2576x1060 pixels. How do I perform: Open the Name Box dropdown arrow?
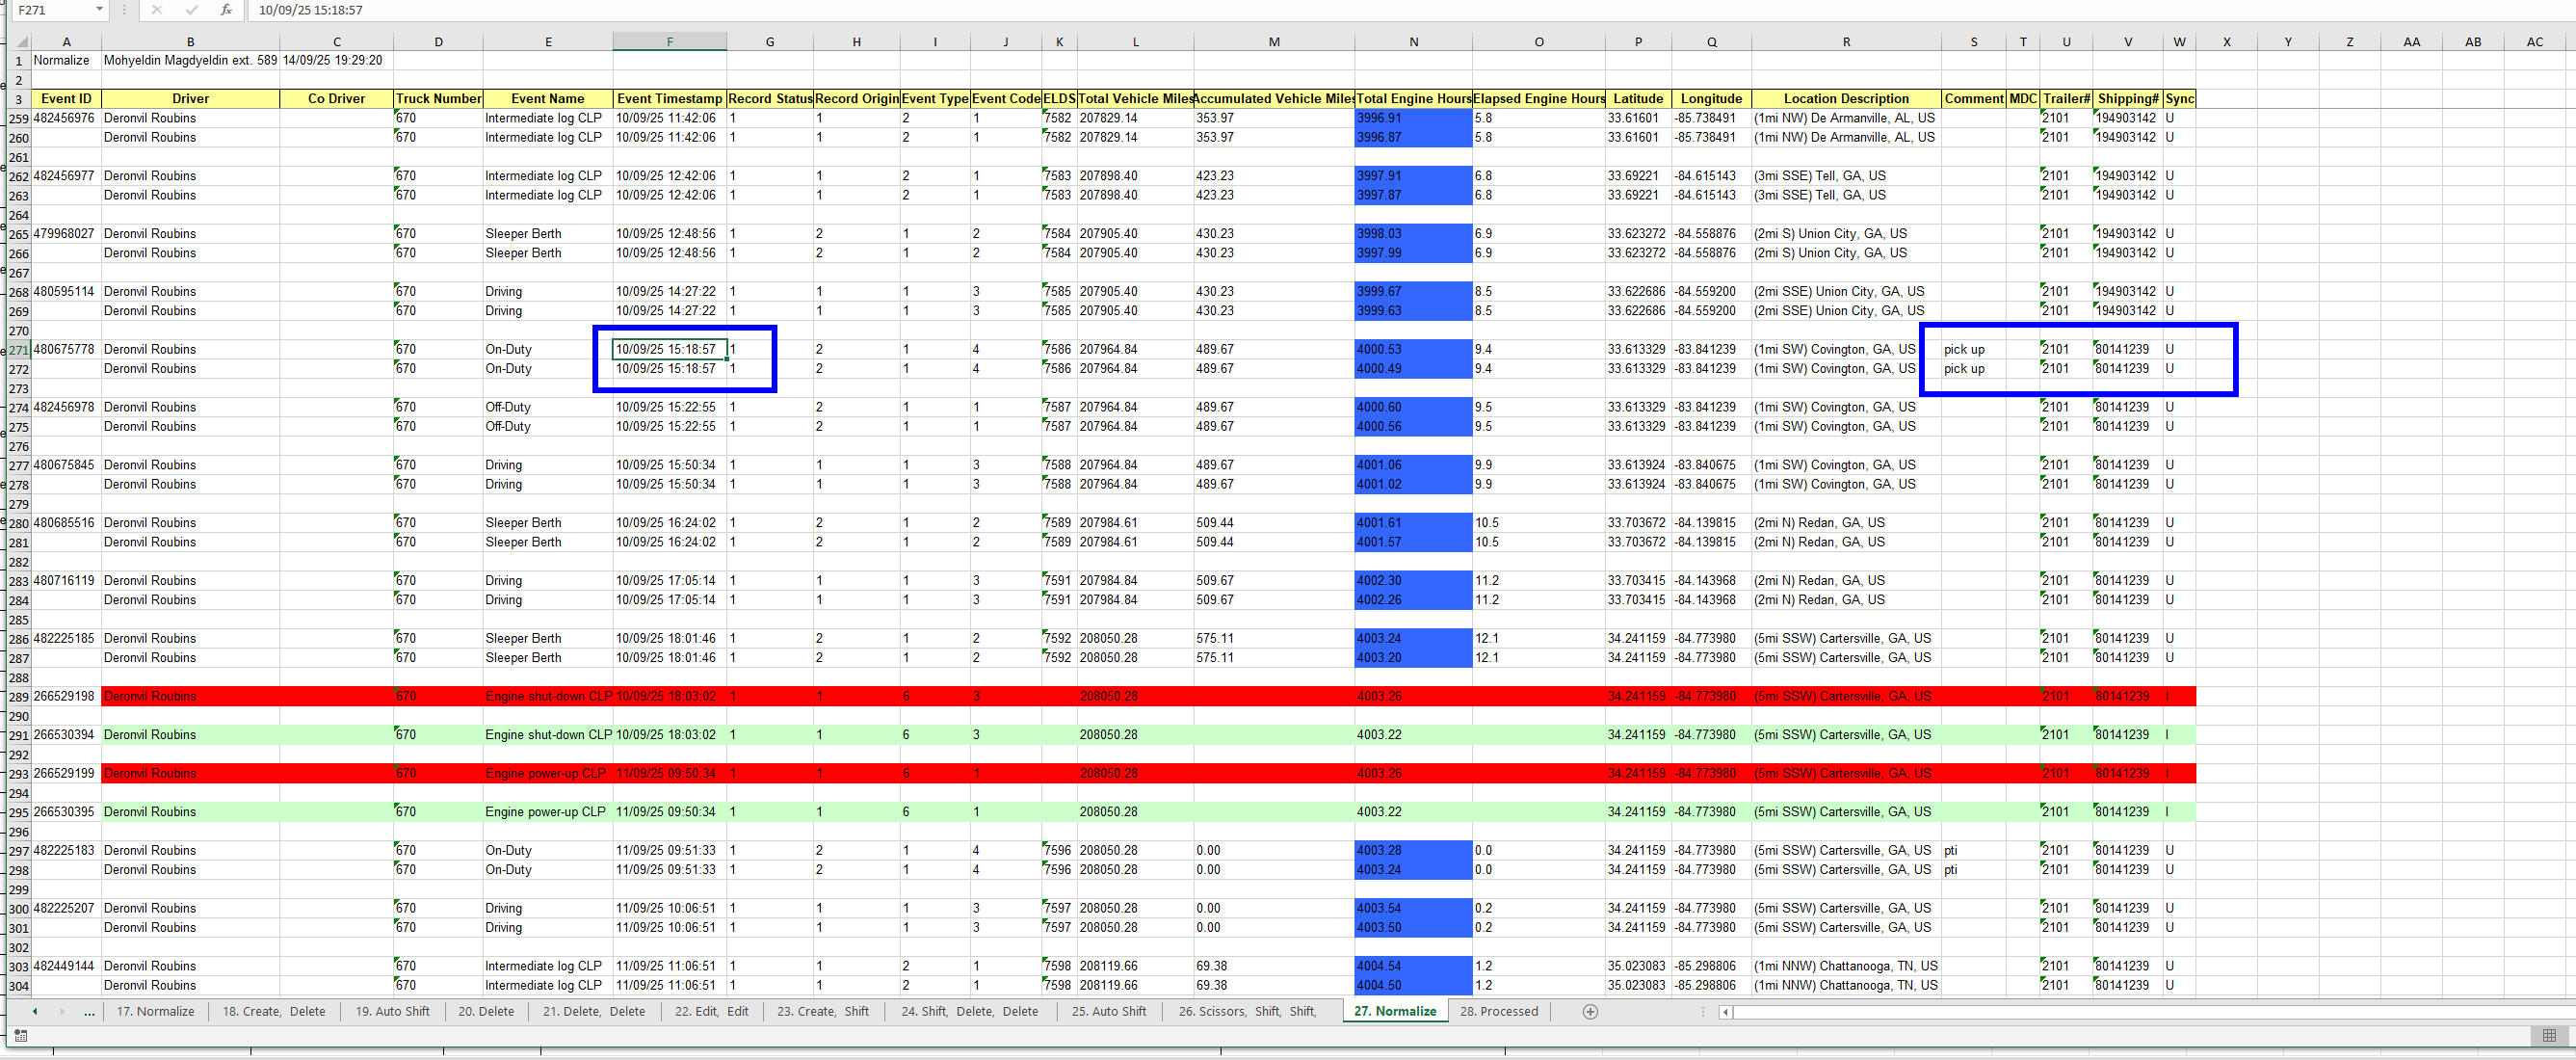coord(99,10)
